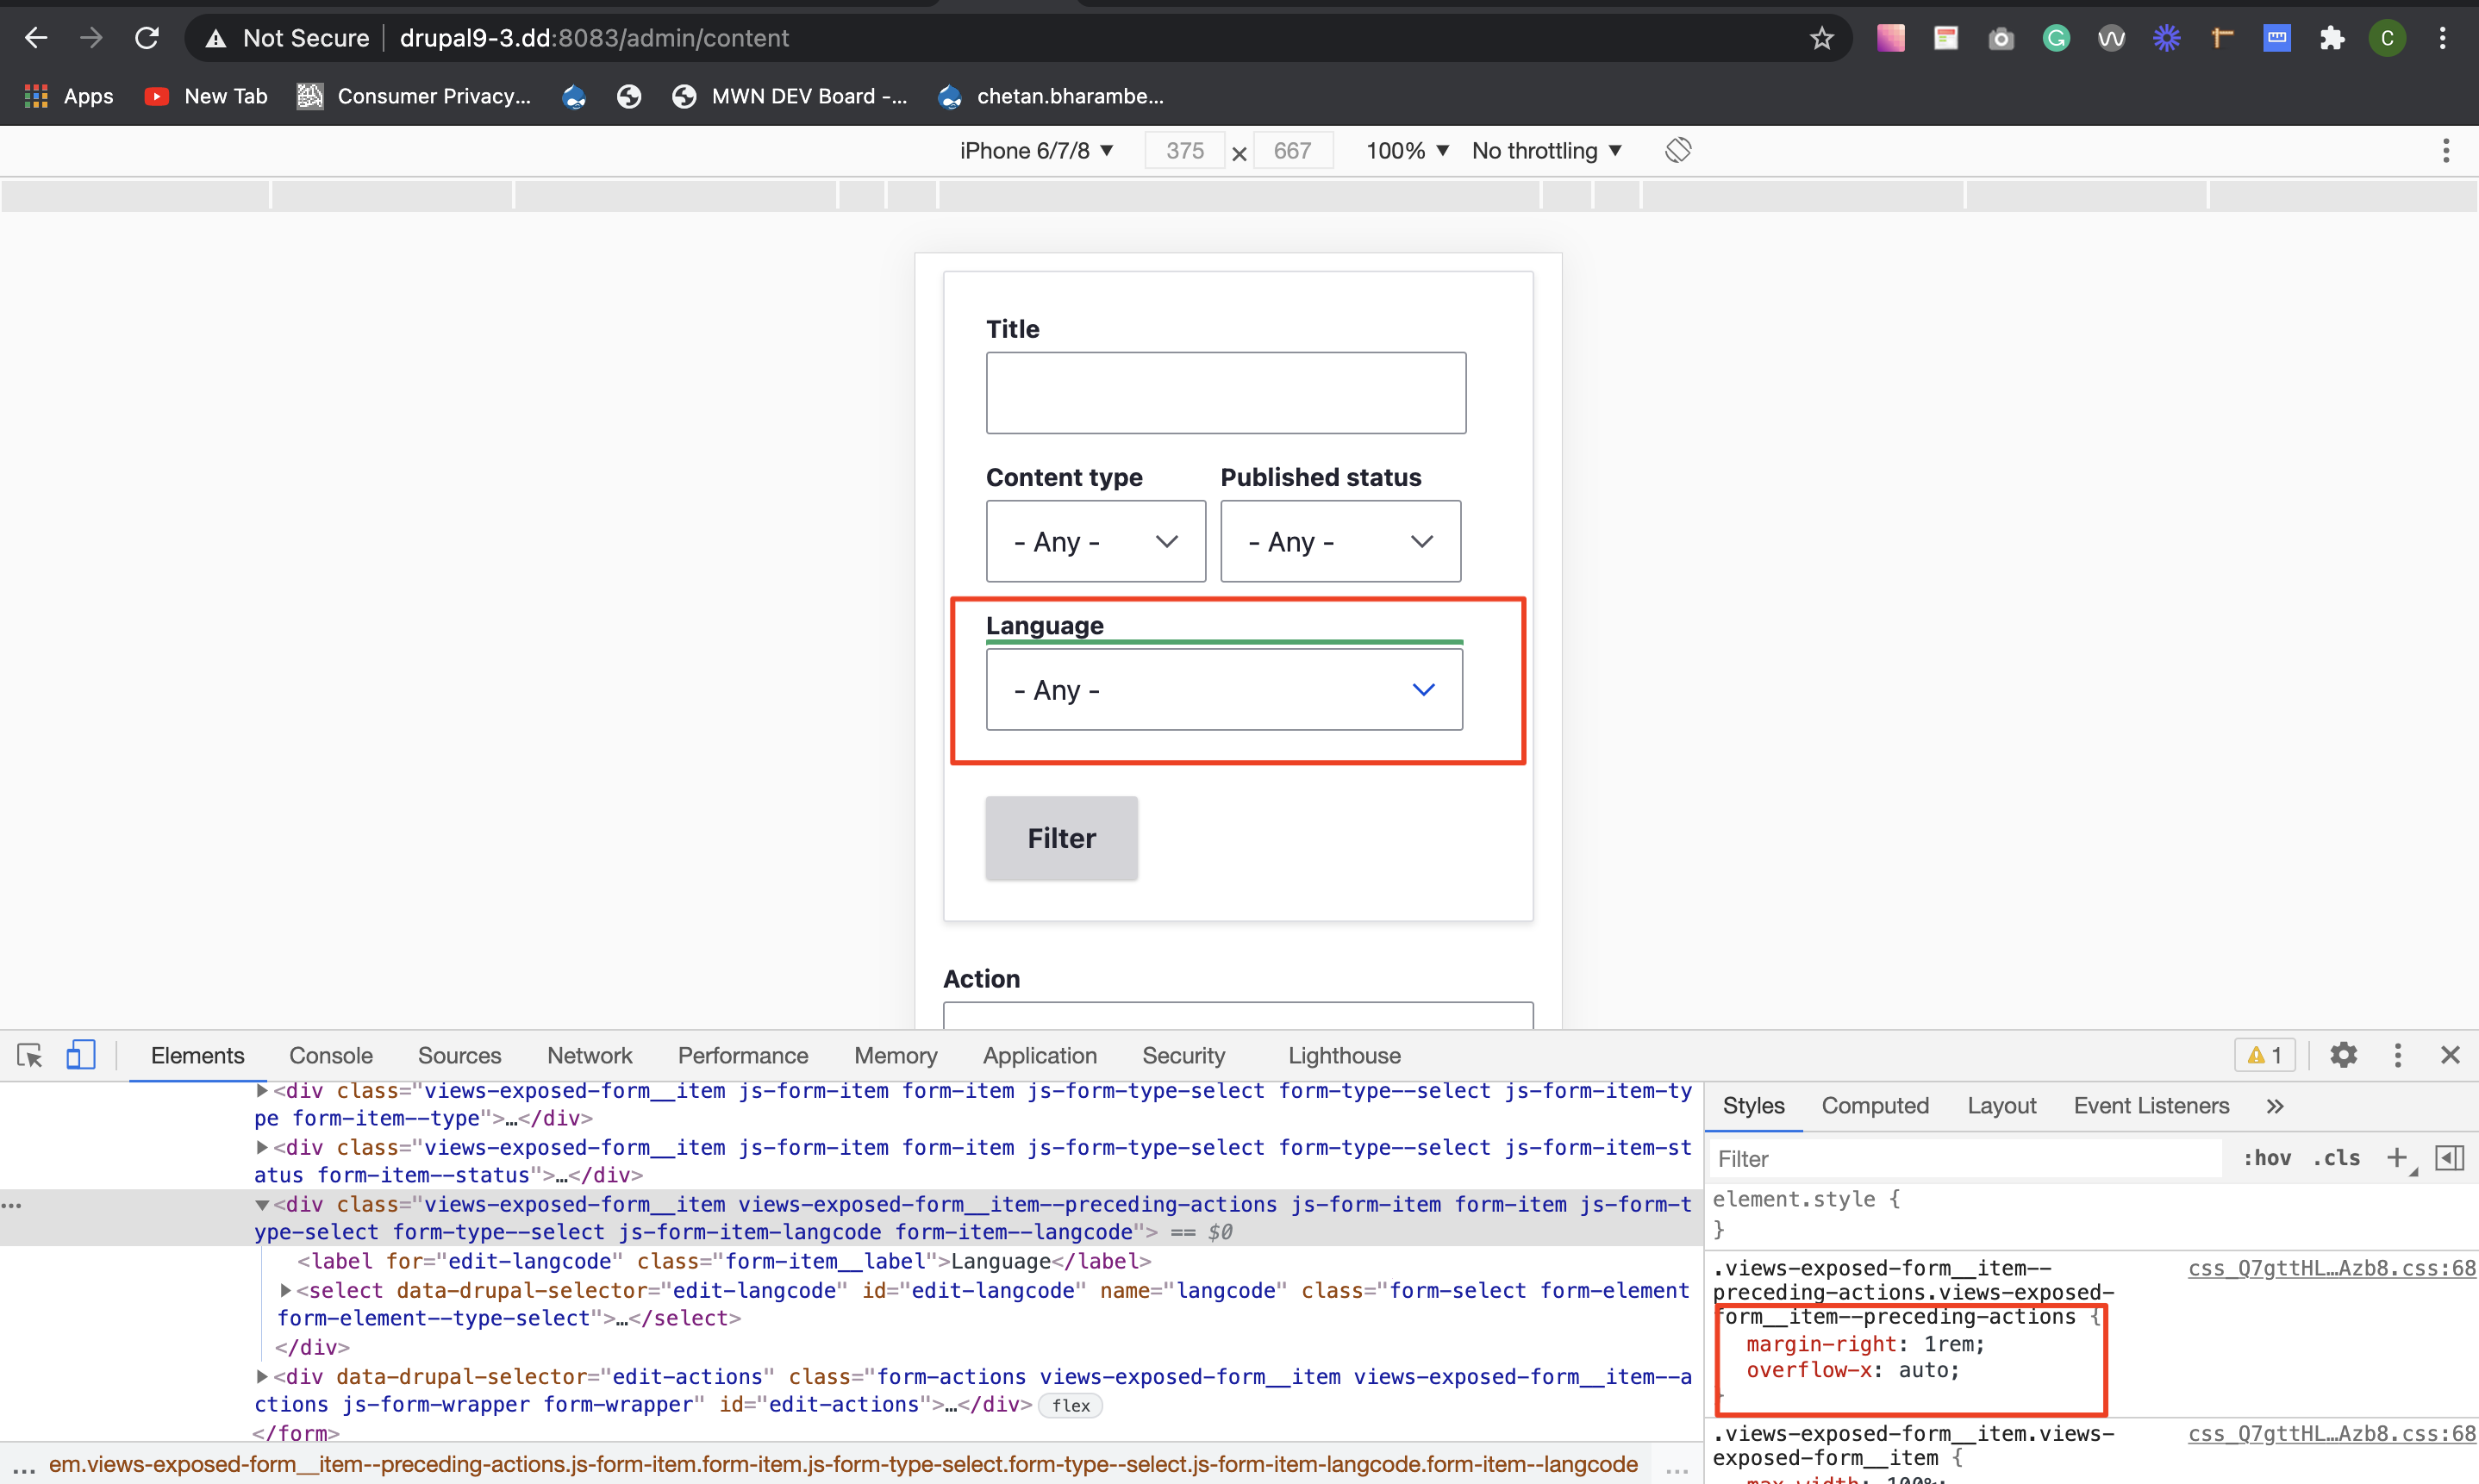Open the 100% zoom dropdown
2479x1484 pixels.
coord(1407,150)
